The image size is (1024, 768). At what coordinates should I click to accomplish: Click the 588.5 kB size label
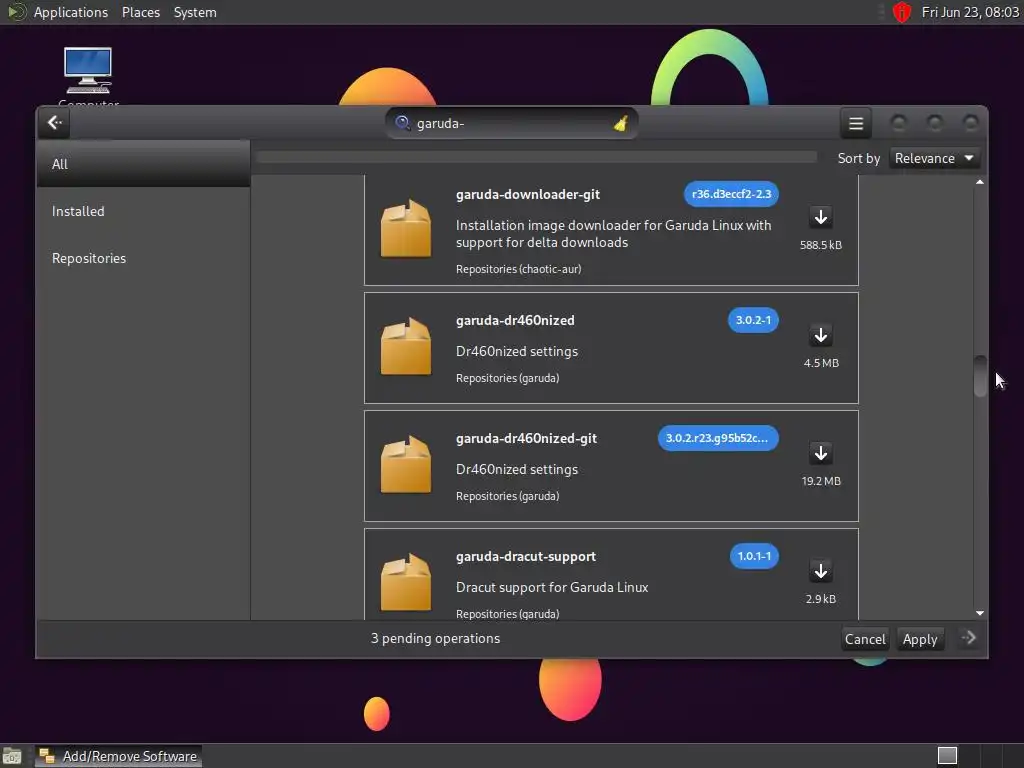click(820, 245)
